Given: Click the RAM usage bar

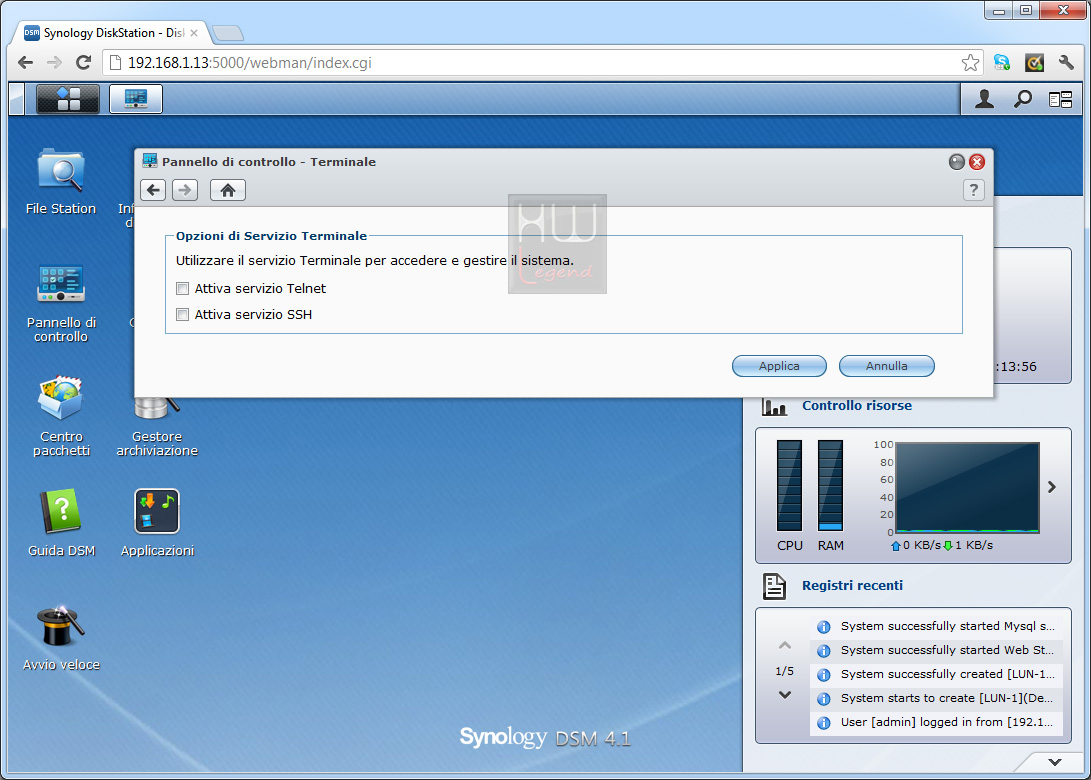Looking at the screenshot, I should (x=830, y=486).
